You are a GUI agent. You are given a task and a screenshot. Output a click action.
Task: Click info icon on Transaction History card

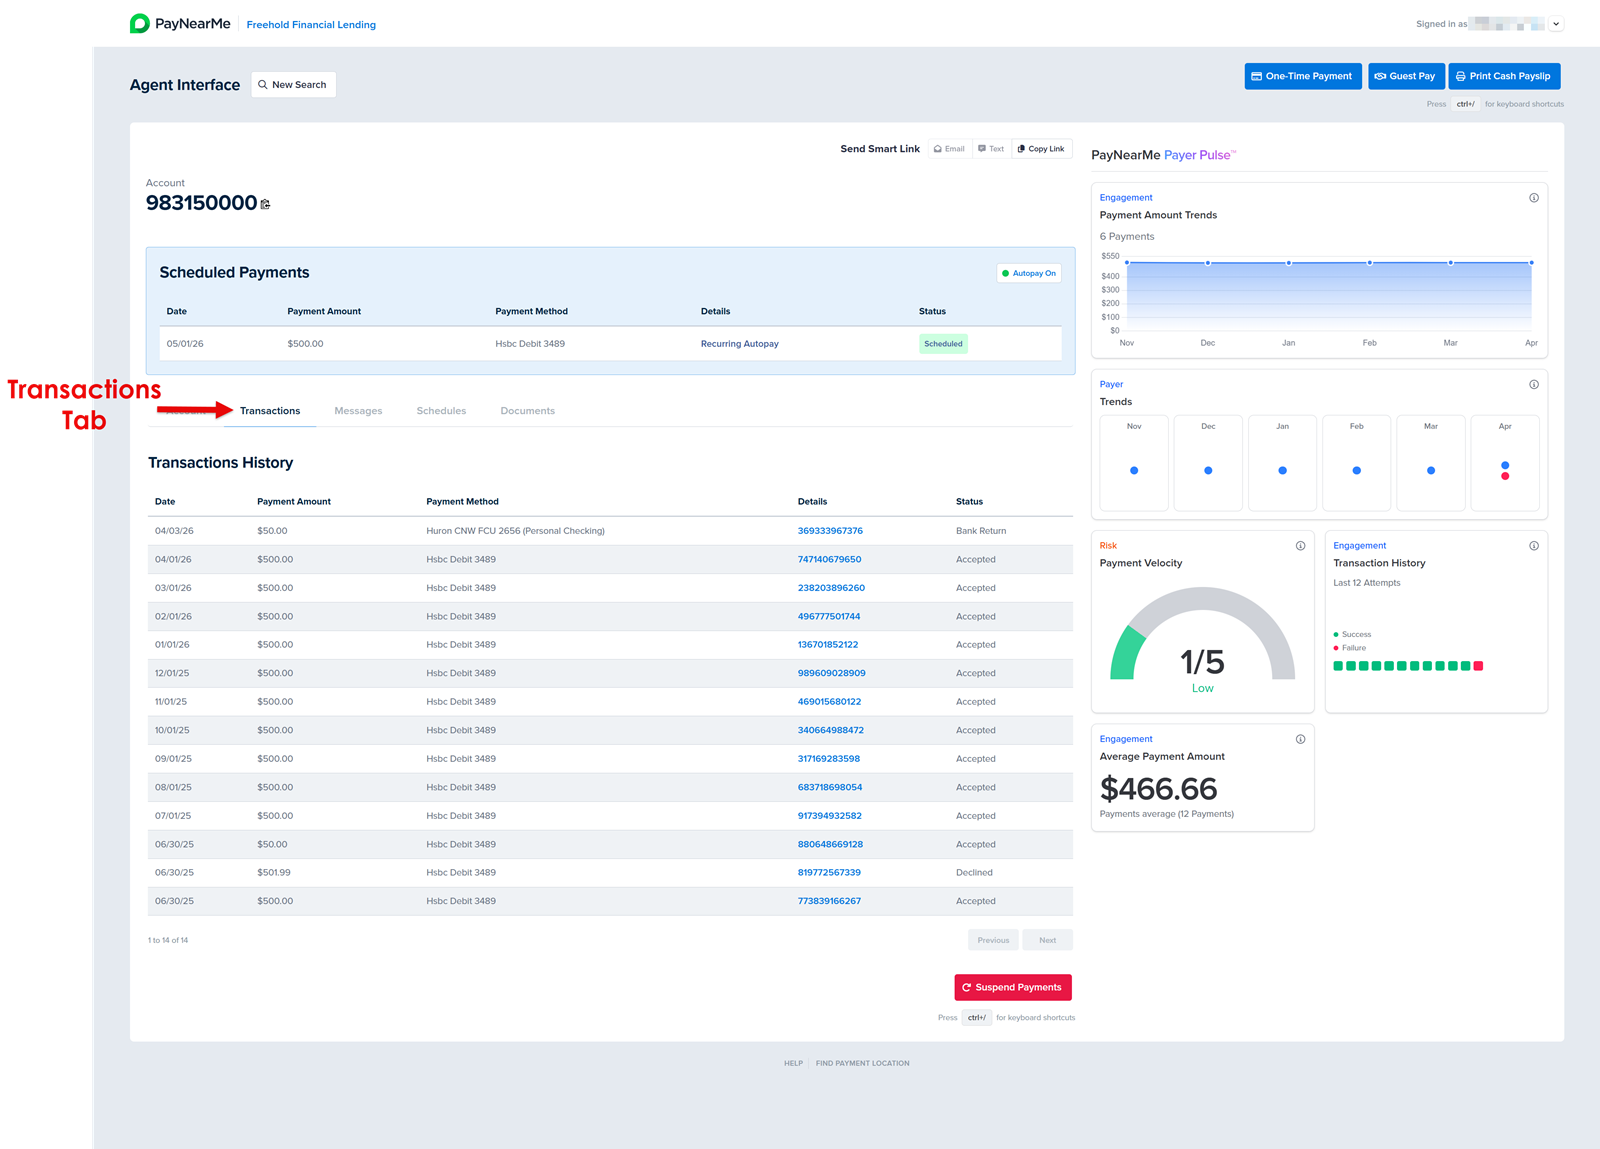pos(1533,546)
